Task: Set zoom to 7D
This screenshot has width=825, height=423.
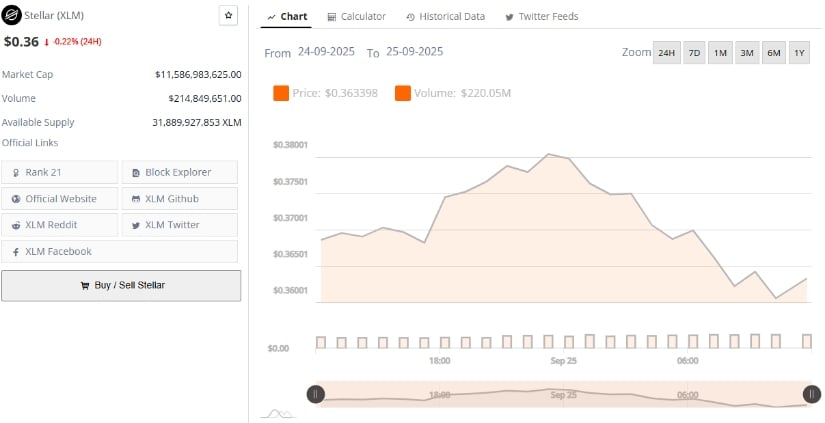Action: (695, 53)
